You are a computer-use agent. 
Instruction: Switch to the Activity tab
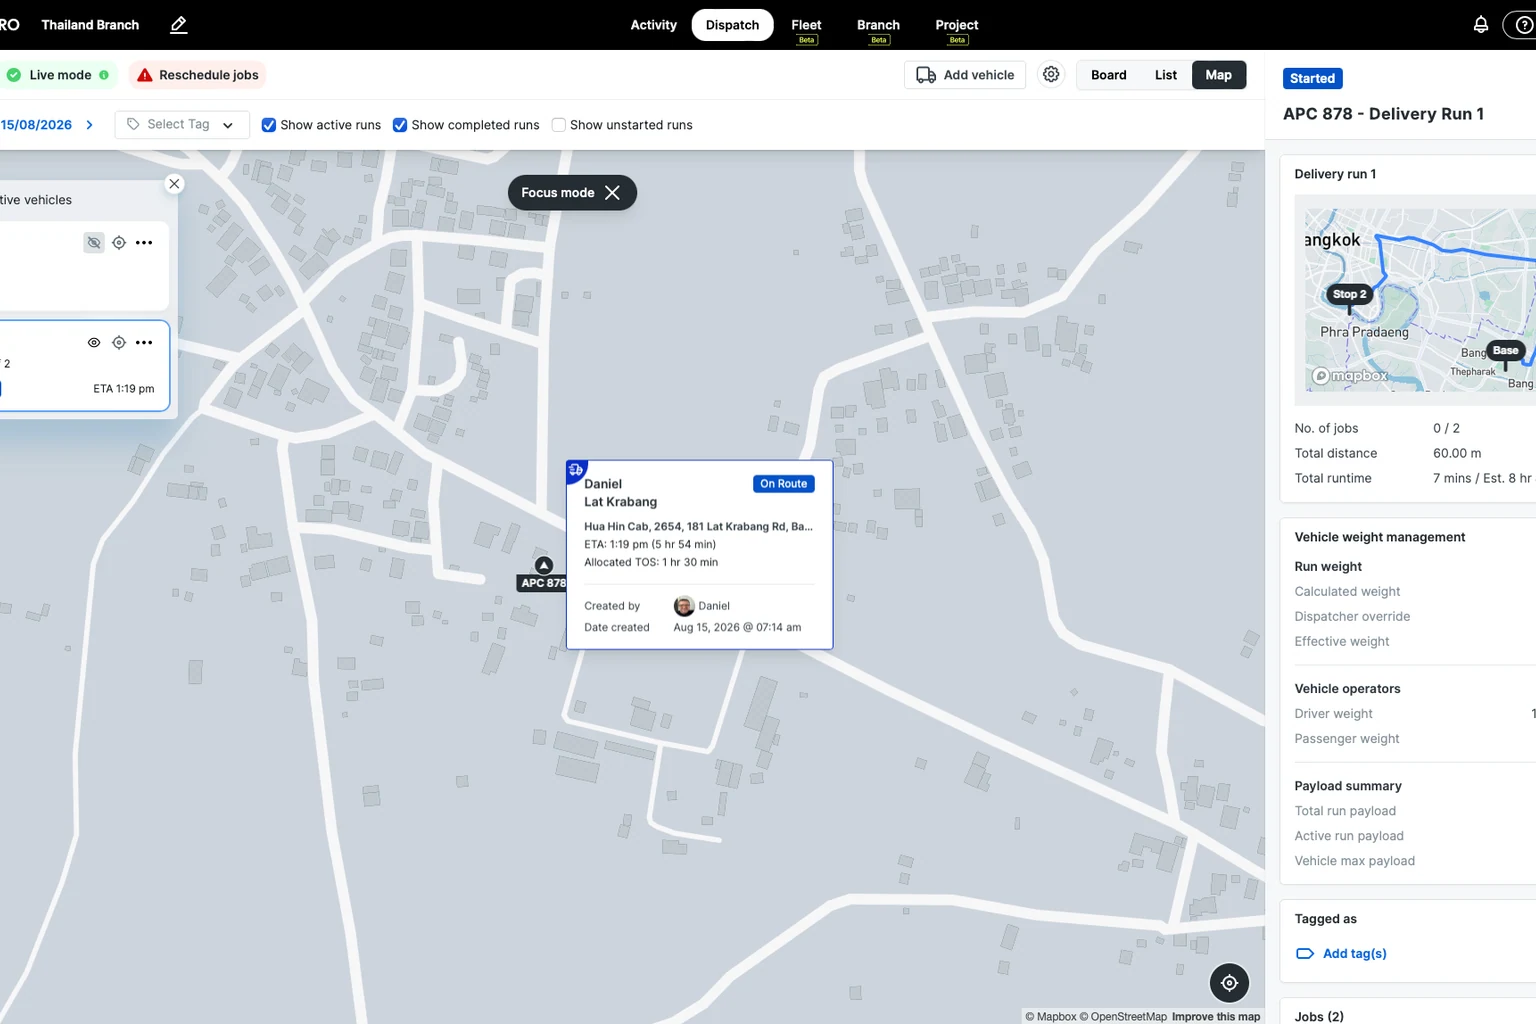pyautogui.click(x=653, y=25)
